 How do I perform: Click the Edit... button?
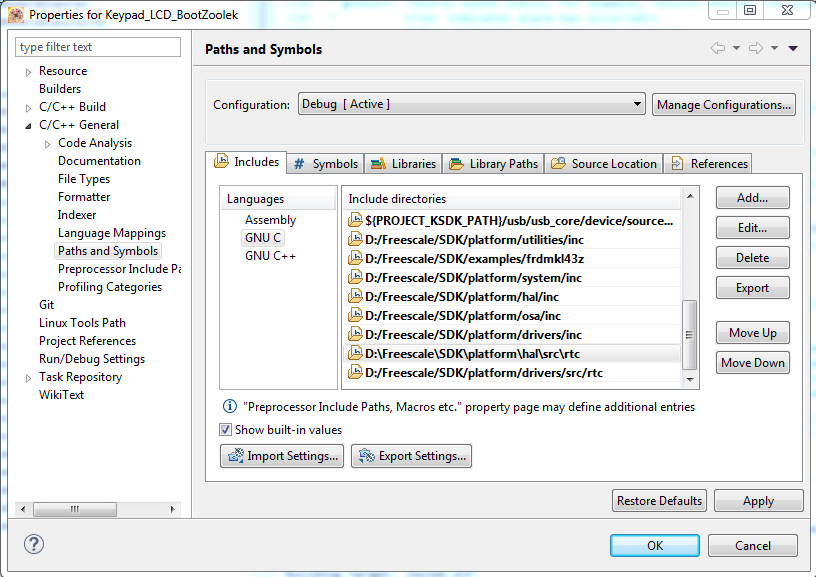(753, 228)
